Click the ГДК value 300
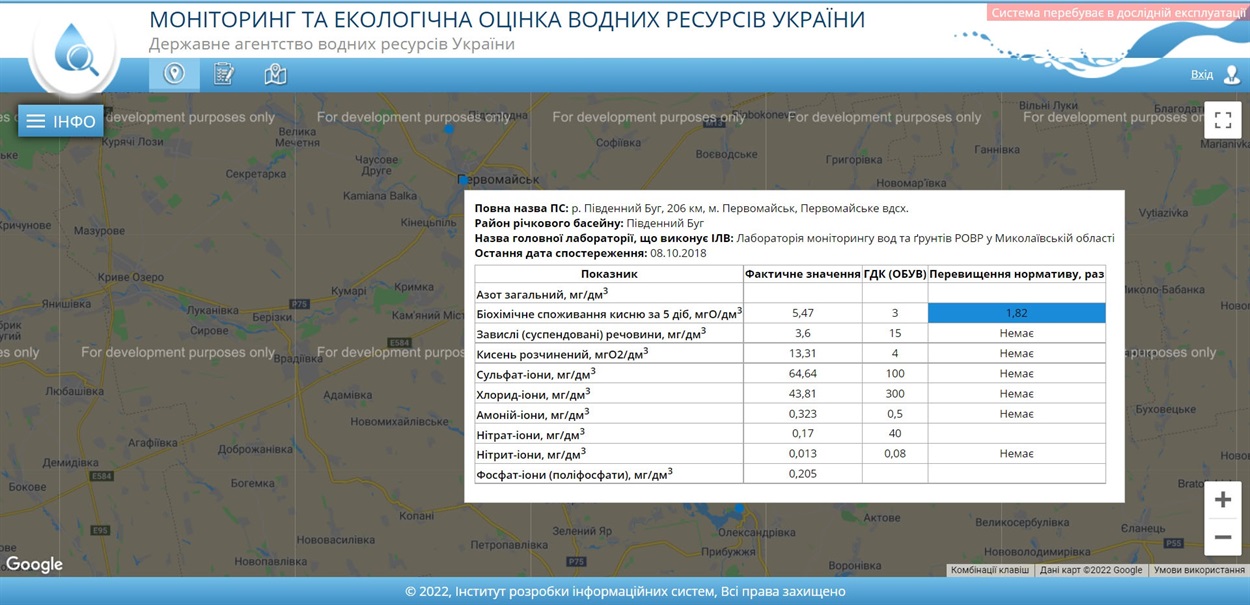This screenshot has height=605, width=1250. [894, 394]
